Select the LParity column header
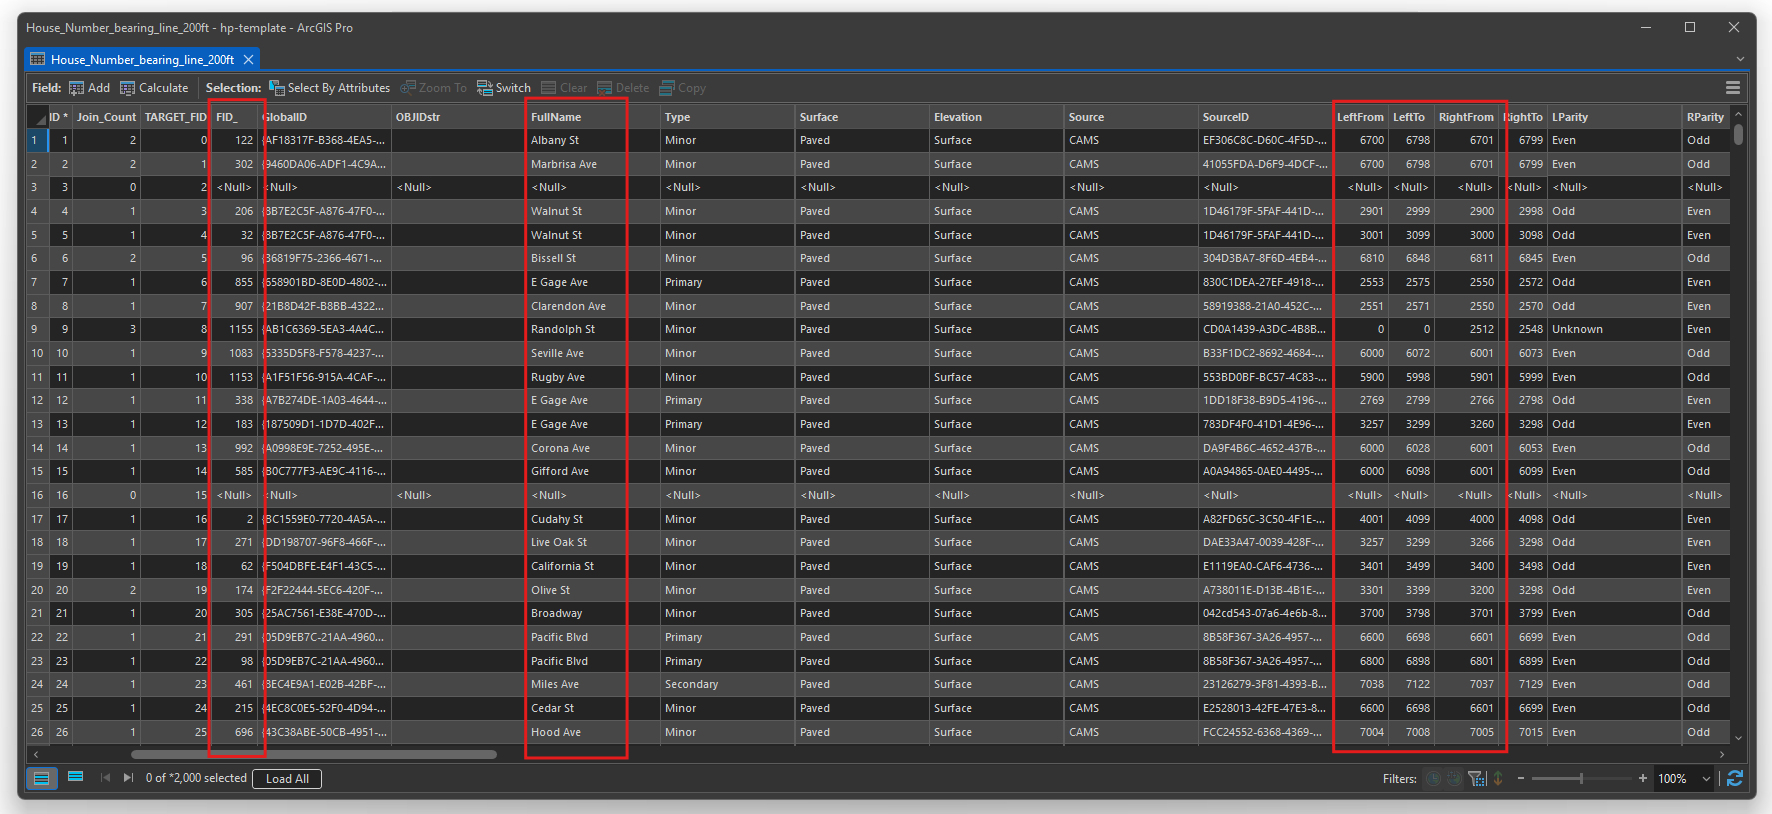1772x814 pixels. pos(1615,117)
